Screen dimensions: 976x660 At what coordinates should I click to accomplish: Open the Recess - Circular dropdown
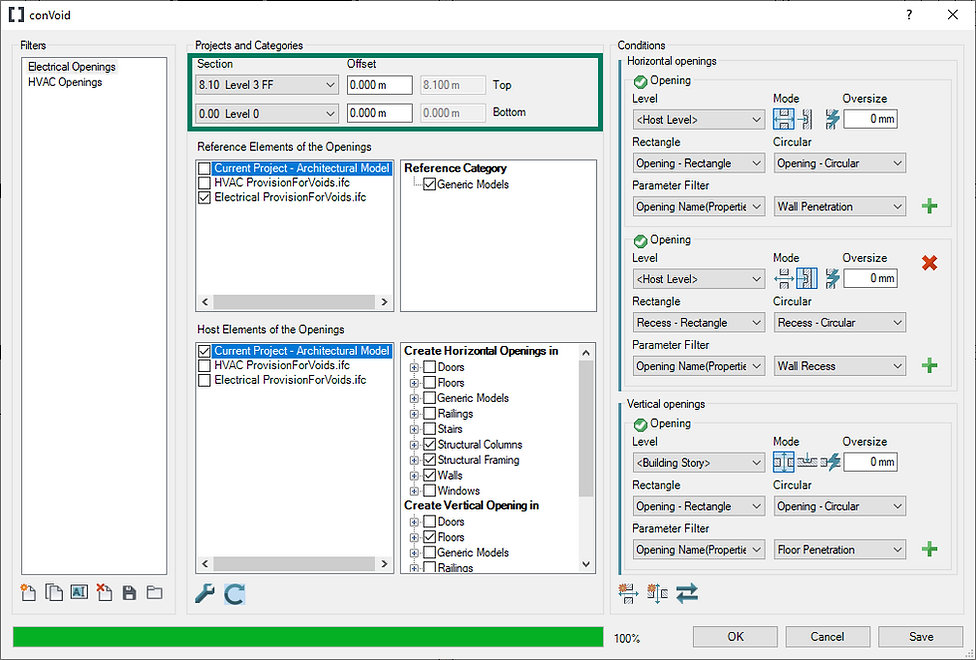[x=839, y=323]
